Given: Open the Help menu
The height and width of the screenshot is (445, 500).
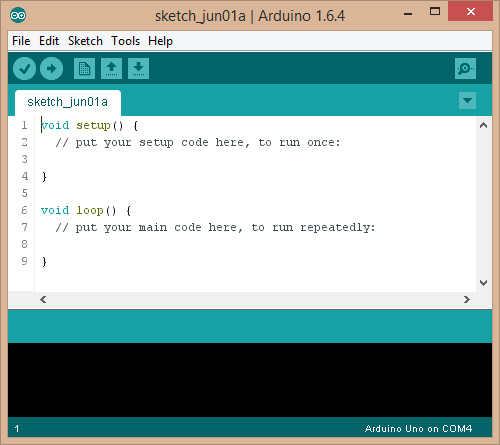Looking at the screenshot, I should click(160, 41).
